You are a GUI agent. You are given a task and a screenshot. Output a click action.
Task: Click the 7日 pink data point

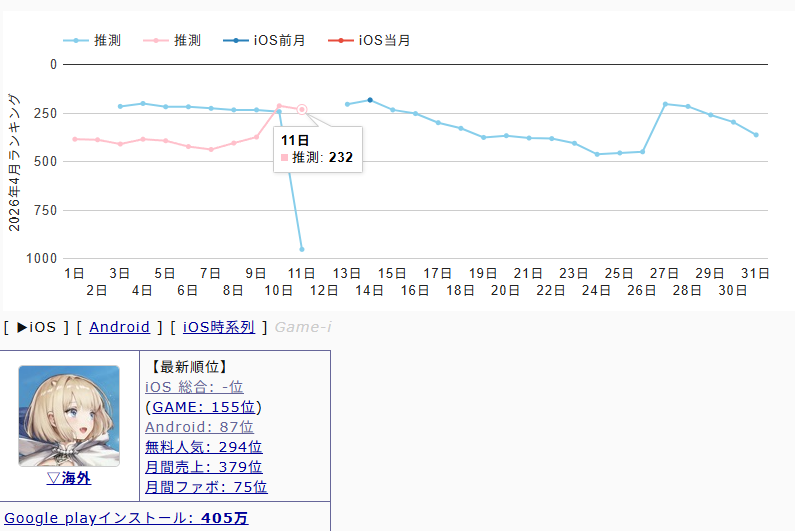click(211, 150)
